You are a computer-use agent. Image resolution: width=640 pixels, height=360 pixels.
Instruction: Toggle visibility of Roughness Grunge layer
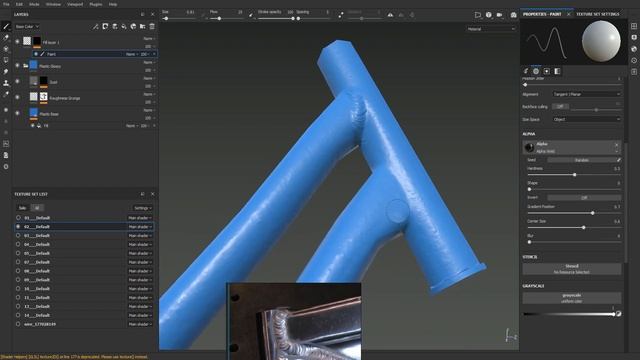tap(17, 97)
